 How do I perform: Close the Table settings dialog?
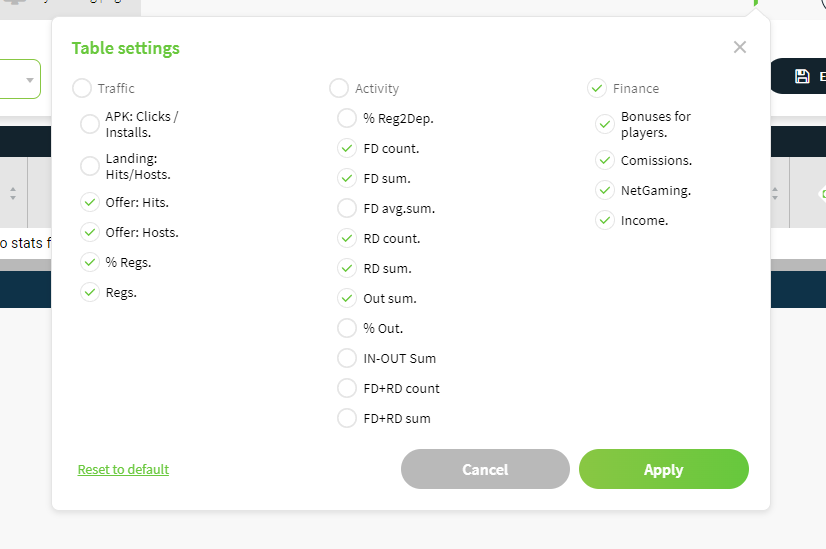pos(740,47)
